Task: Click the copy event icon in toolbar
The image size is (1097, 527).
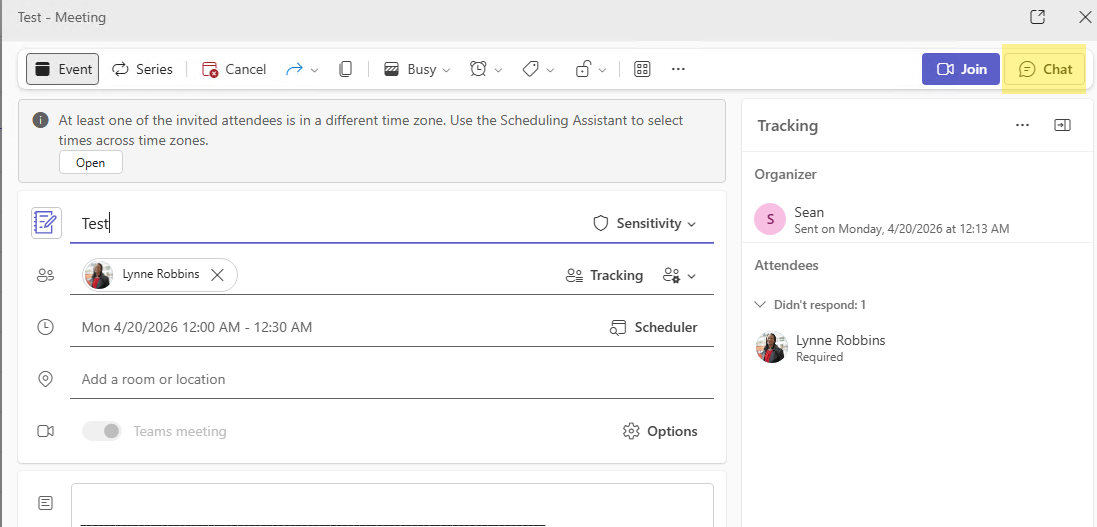Action: pos(345,69)
